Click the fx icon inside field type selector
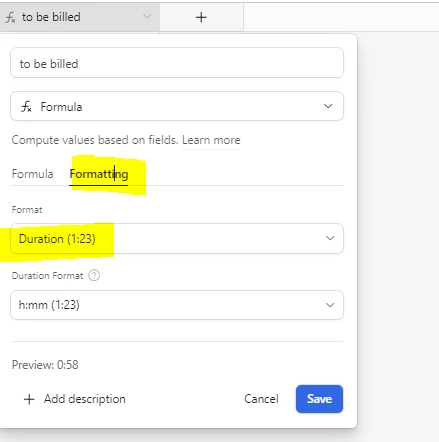 tap(26, 107)
